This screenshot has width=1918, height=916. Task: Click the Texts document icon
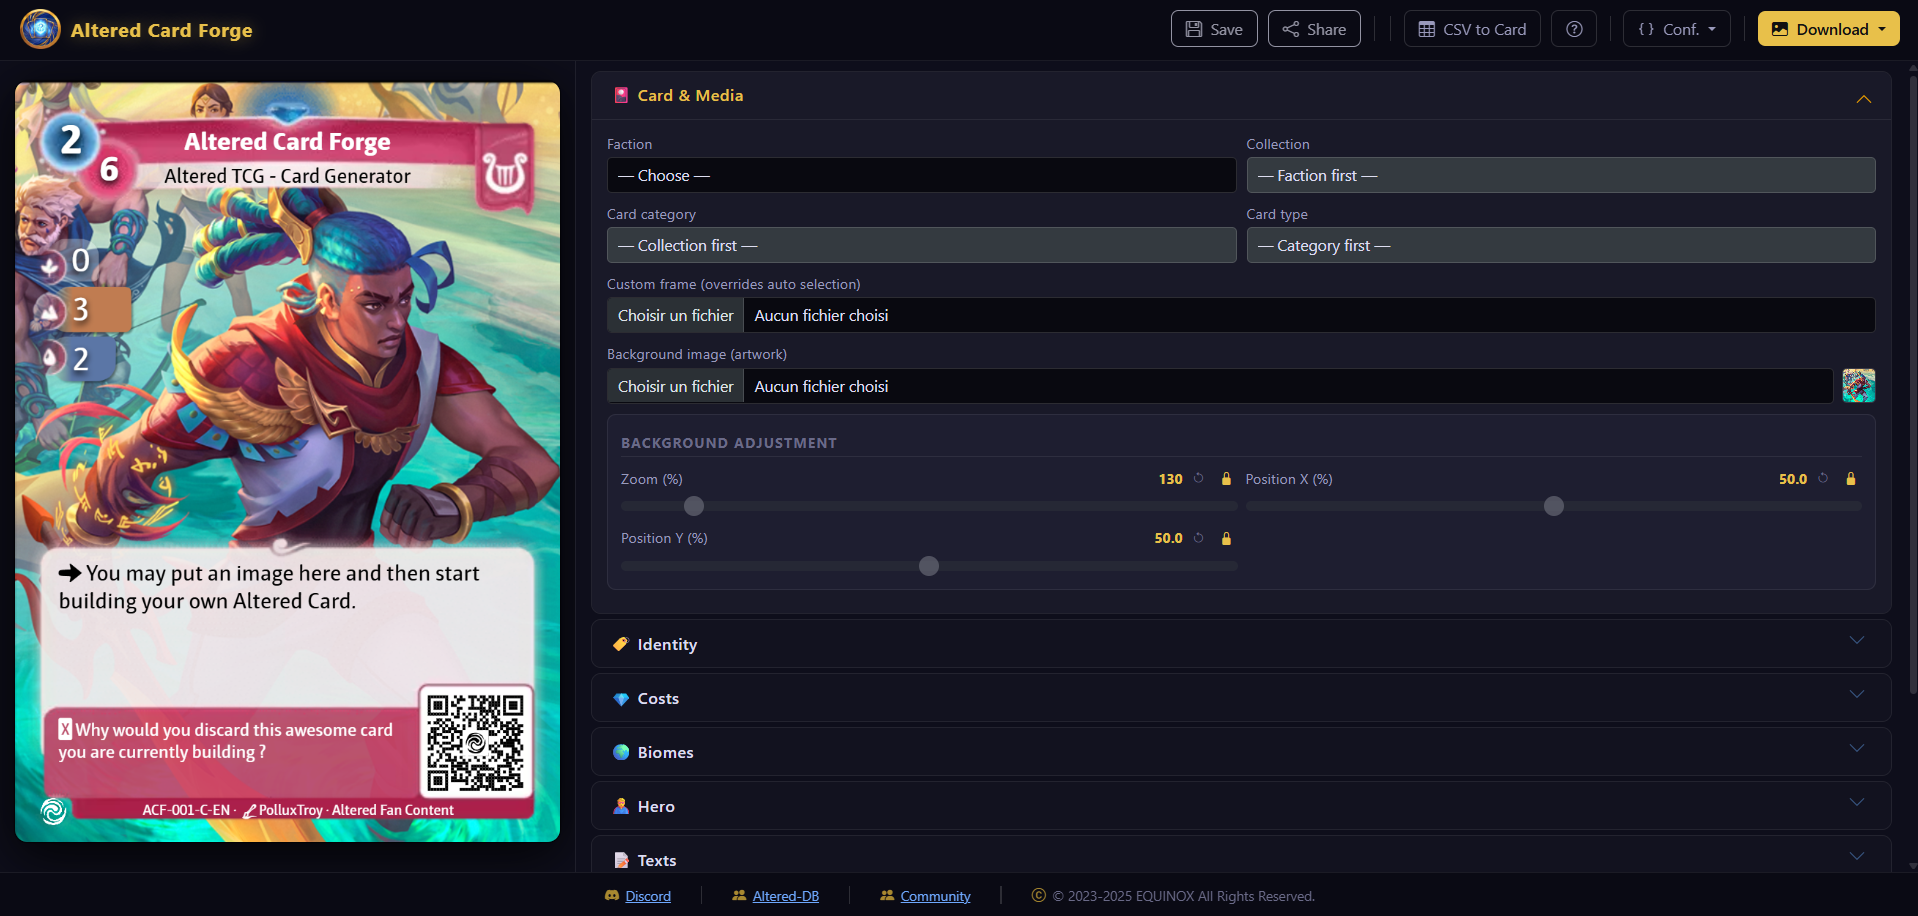pos(621,860)
